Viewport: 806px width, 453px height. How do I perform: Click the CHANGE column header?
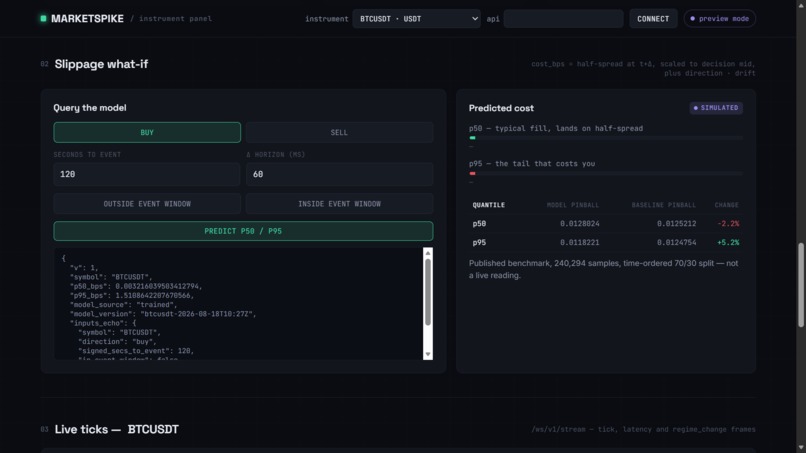point(726,205)
